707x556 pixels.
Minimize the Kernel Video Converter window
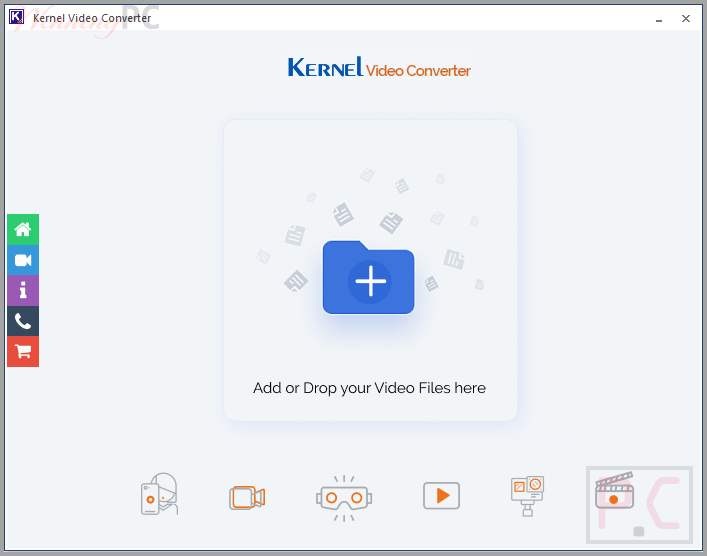tap(659, 19)
